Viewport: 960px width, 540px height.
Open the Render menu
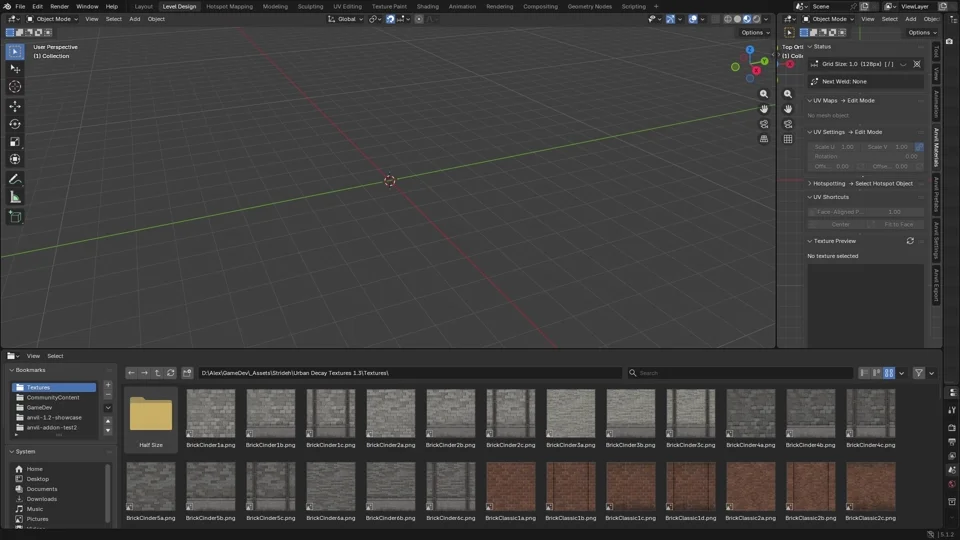pos(59,6)
